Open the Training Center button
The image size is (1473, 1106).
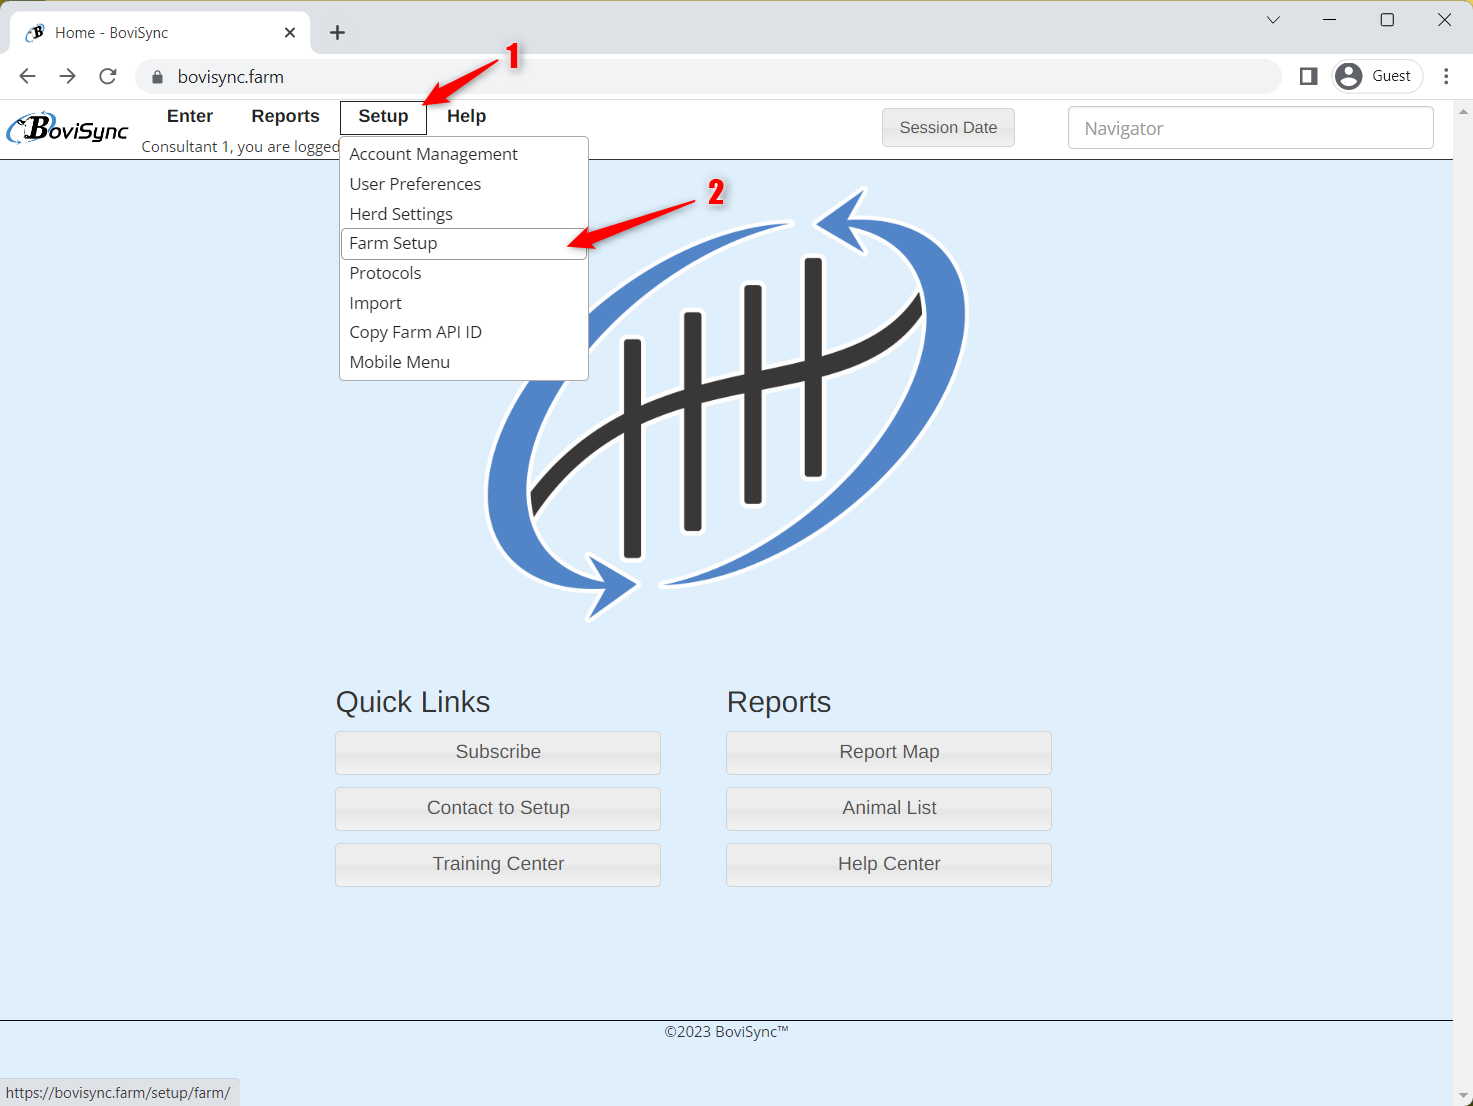[x=498, y=864]
